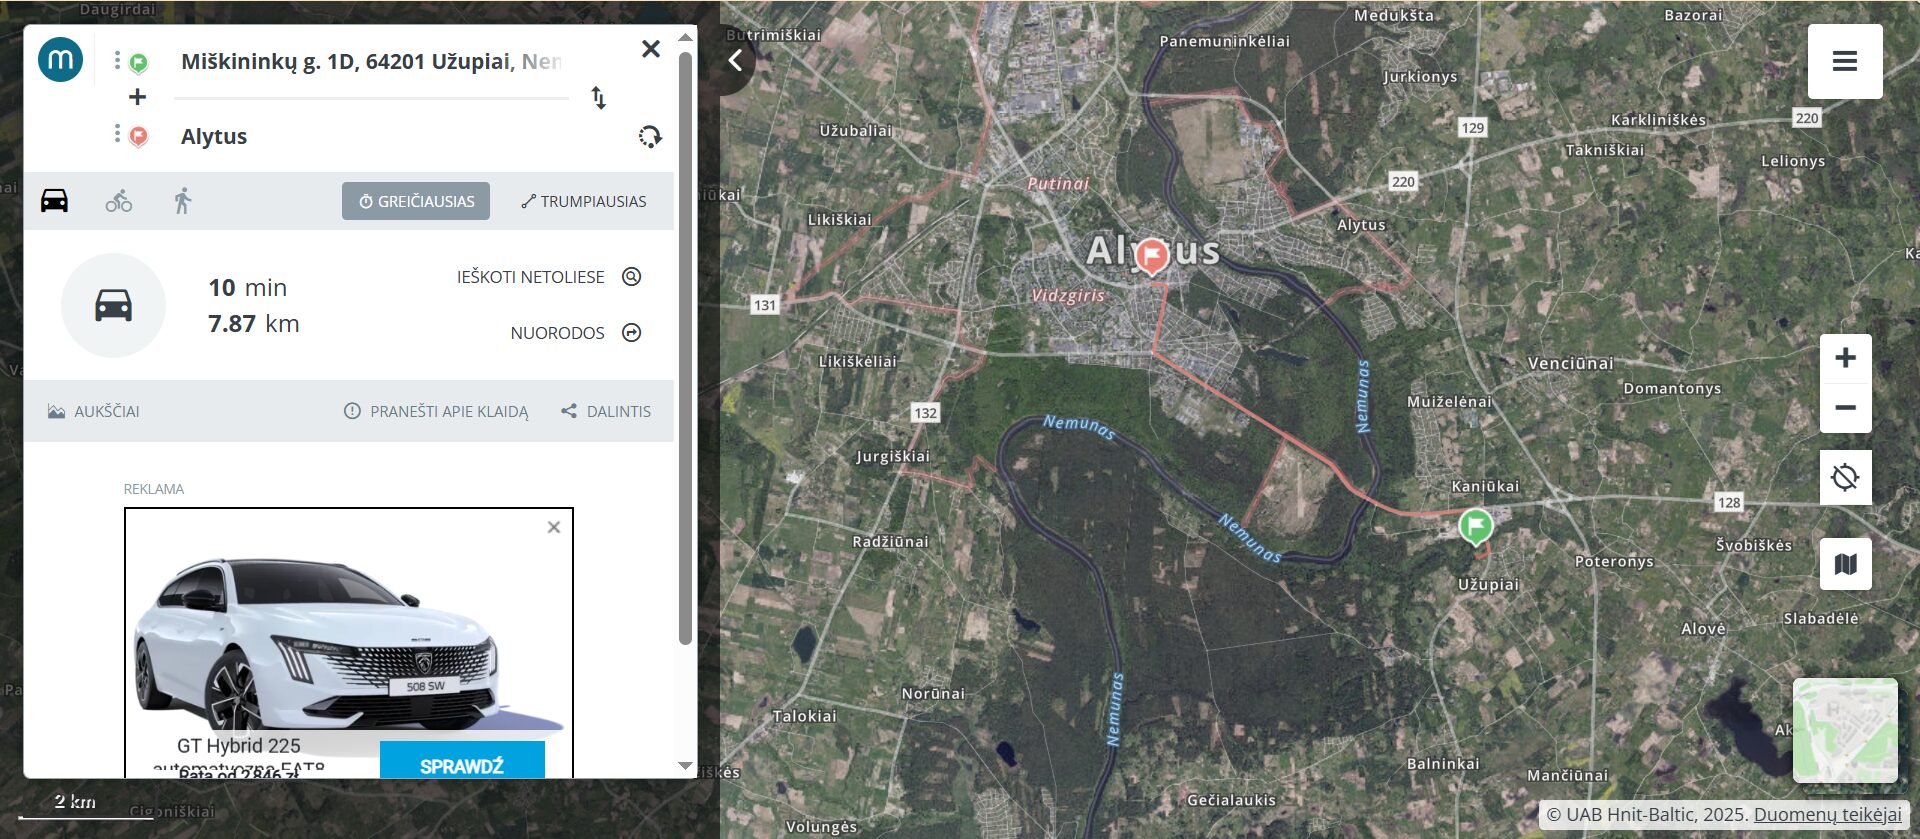Collapse the side panel with left chevron
Screen dimensions: 1920x839
[x=735, y=60]
